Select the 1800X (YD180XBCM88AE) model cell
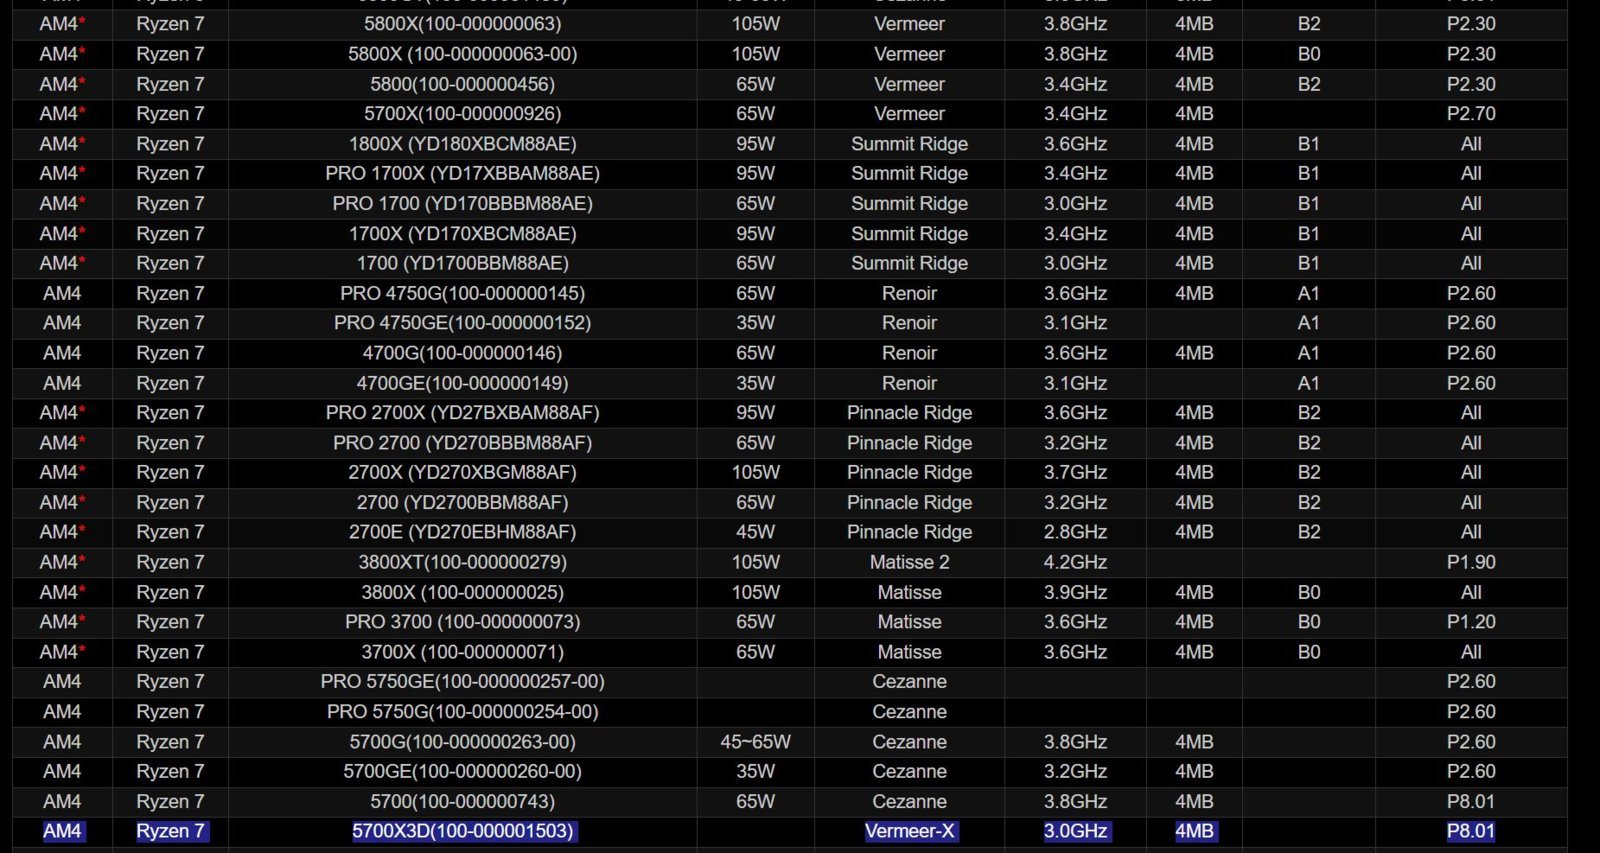 tap(462, 144)
